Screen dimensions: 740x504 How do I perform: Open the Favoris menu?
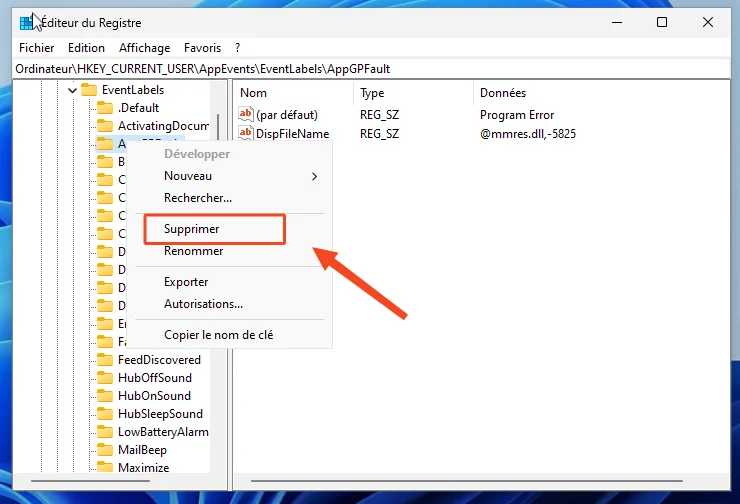(202, 48)
